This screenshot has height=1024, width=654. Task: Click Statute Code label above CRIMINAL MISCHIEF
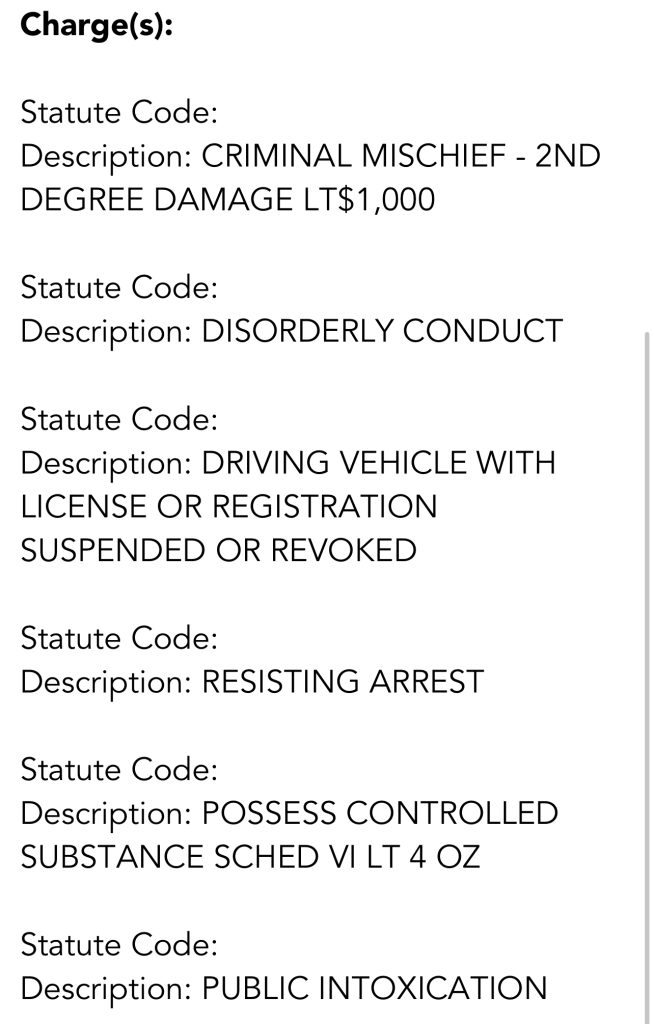(119, 113)
